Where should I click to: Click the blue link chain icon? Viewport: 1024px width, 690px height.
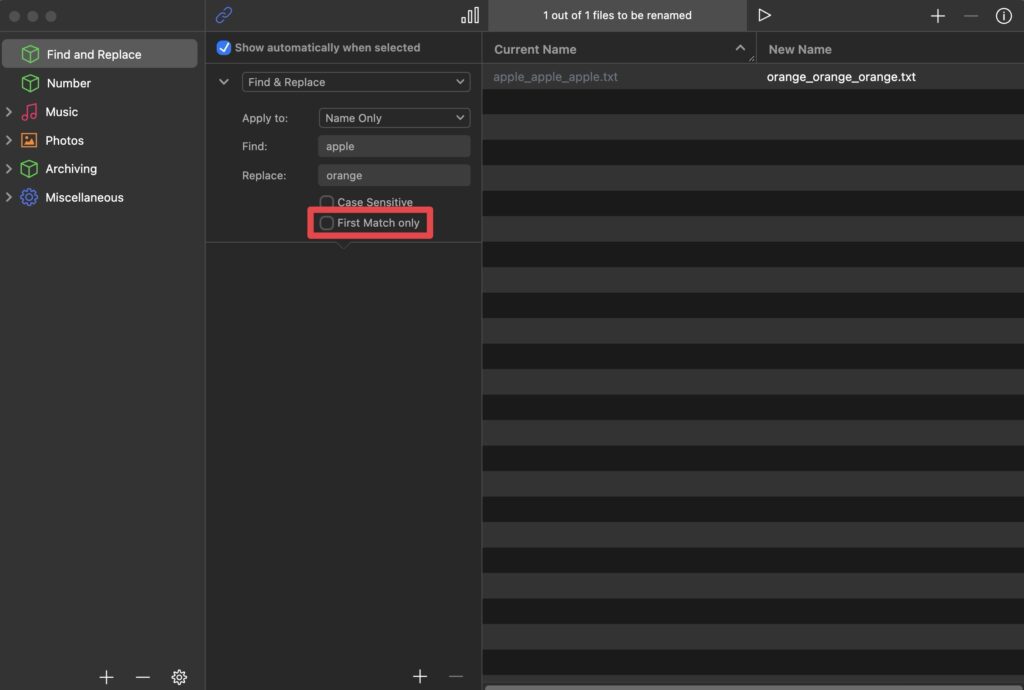point(224,15)
